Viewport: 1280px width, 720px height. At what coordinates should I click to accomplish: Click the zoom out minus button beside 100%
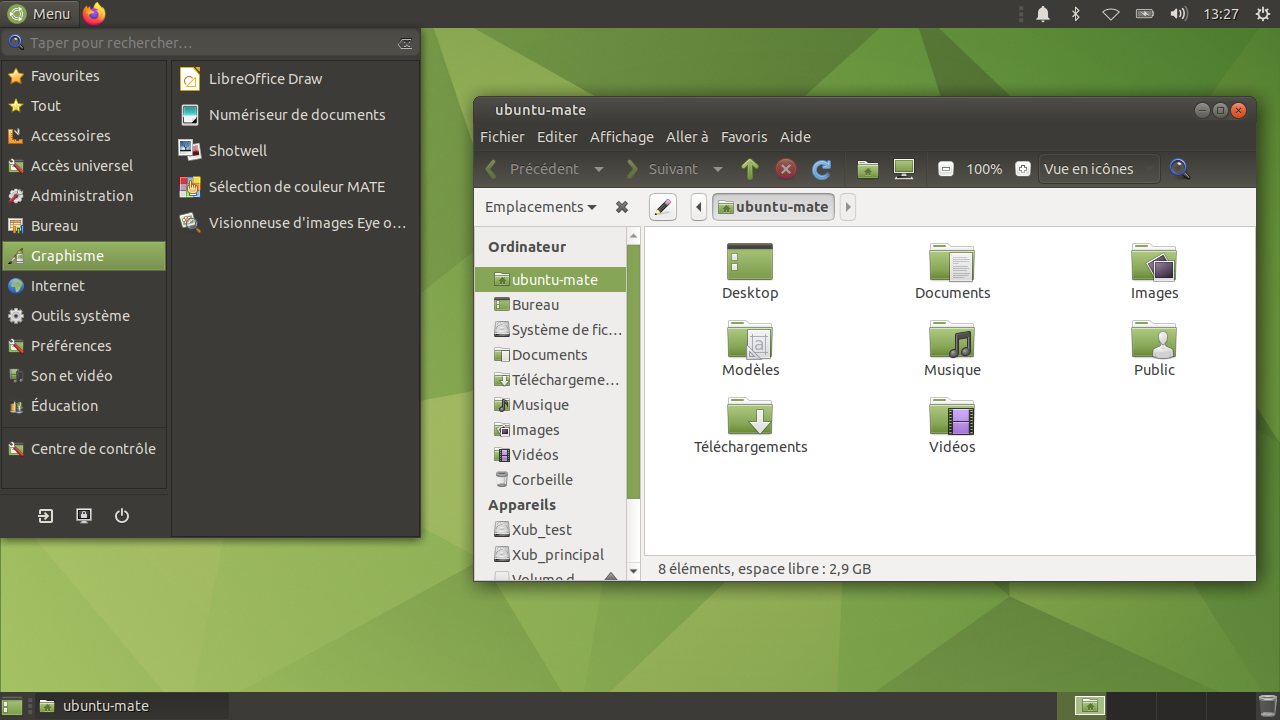tap(945, 169)
